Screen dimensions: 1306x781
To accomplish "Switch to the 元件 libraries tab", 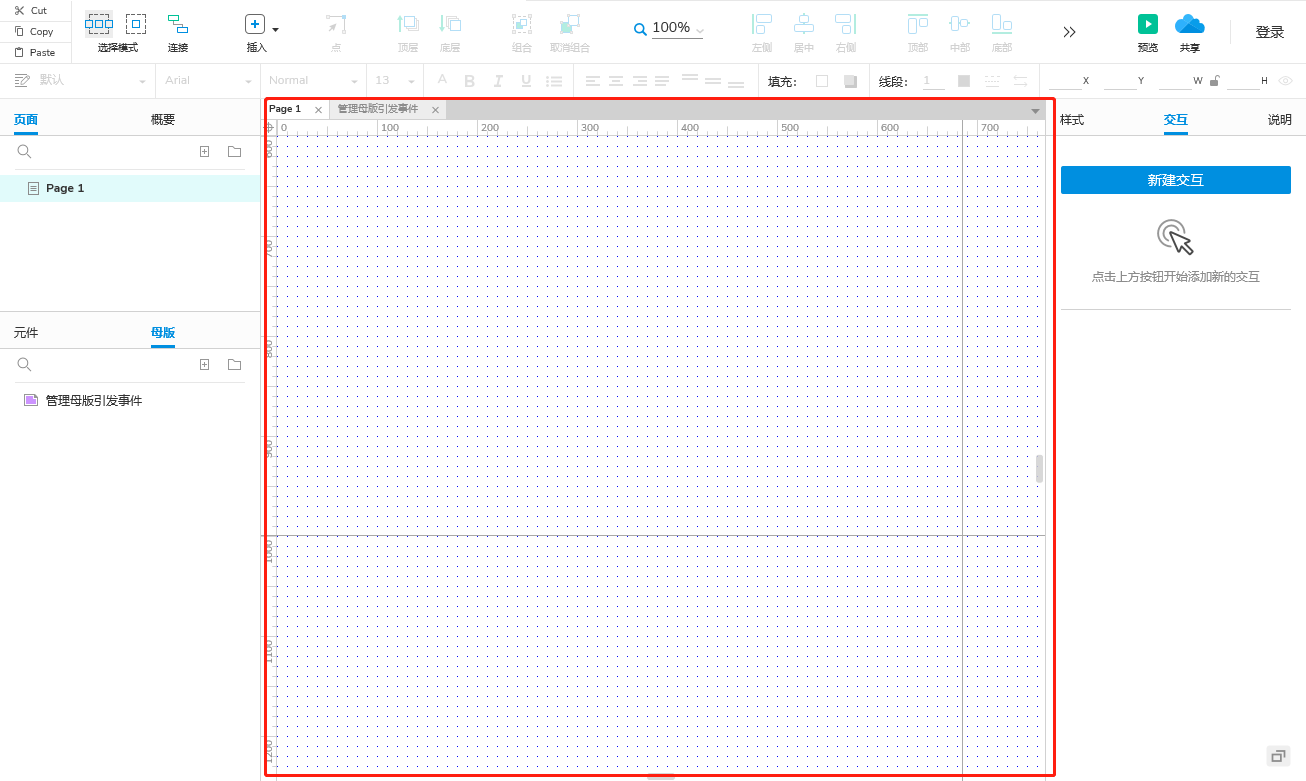I will [26, 332].
